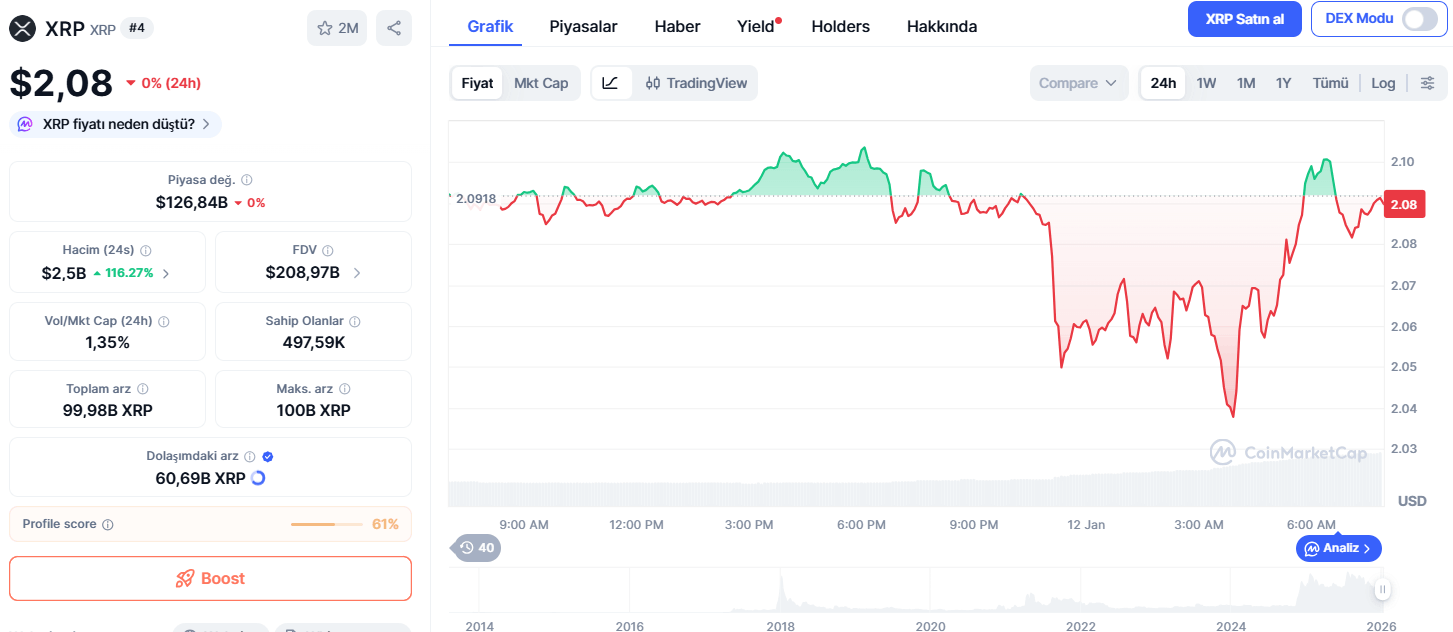The height and width of the screenshot is (632, 1453).
Task: Click the $208,97B FDV value
Action: click(x=303, y=272)
